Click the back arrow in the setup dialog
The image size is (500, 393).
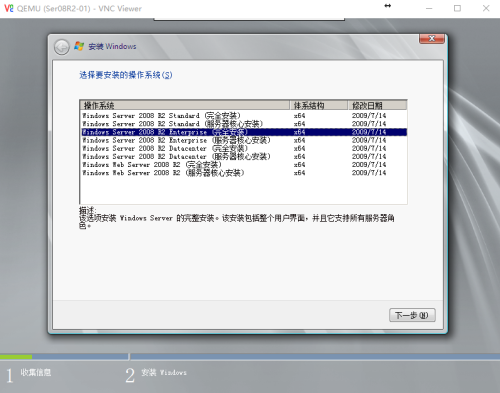[x=62, y=47]
